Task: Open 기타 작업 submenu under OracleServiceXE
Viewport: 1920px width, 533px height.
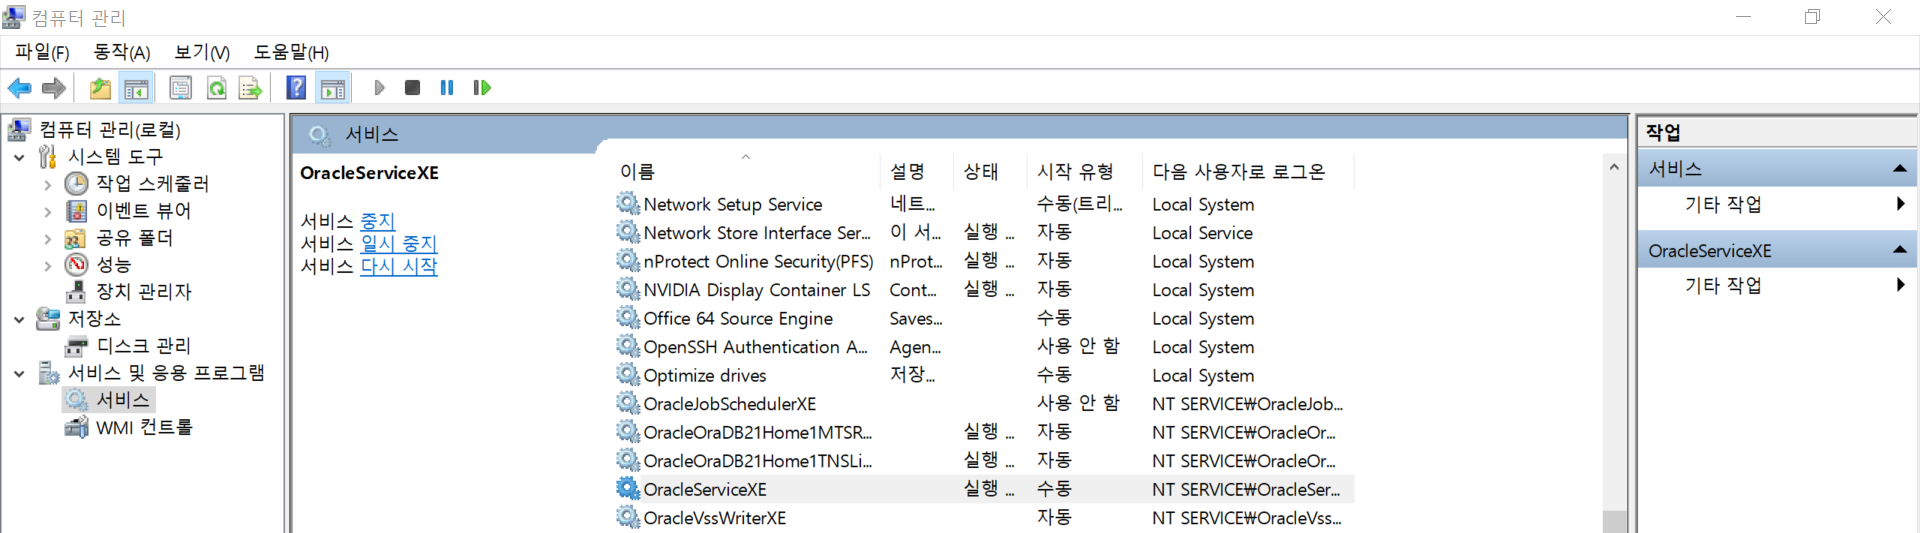Action: (1777, 285)
